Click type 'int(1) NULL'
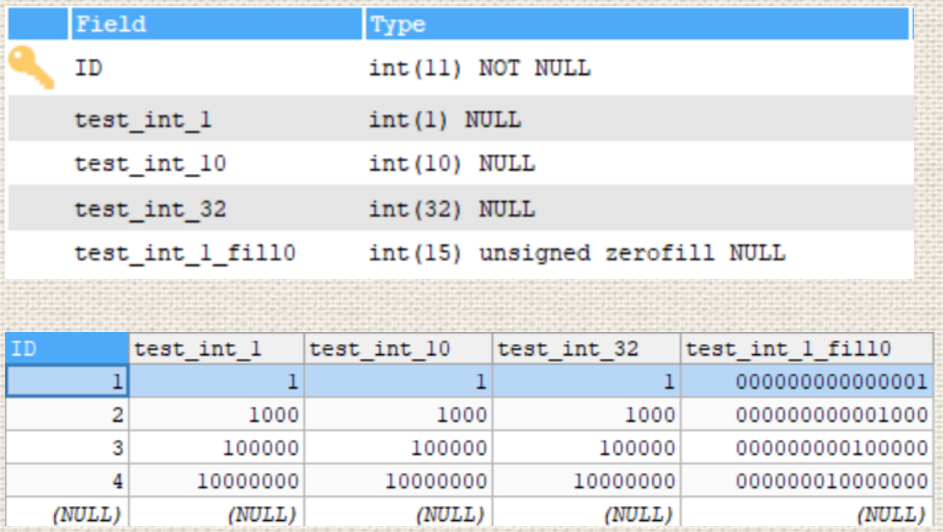Screen dimensions: 943x532 (444, 120)
